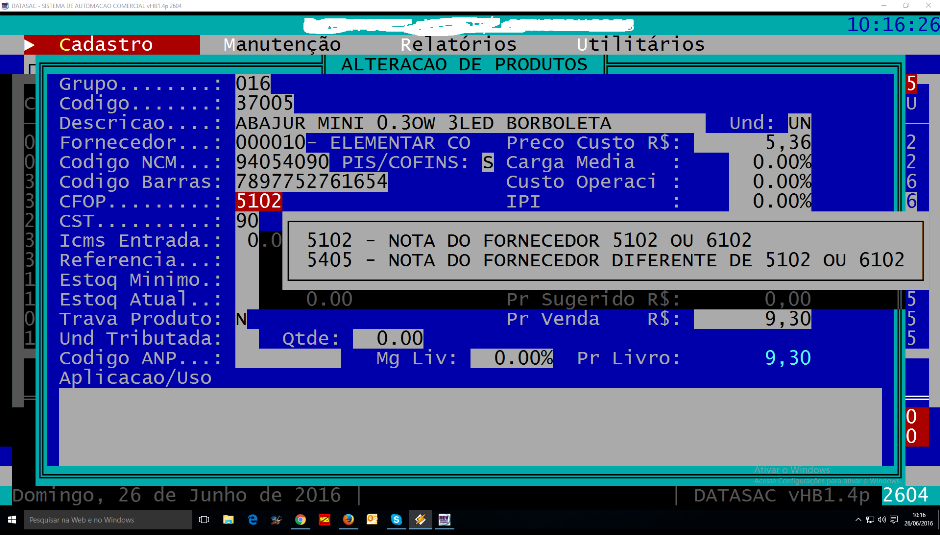Click the highlighted CFOP field 5102
Image resolution: width=940 pixels, height=535 pixels.
pyautogui.click(x=259, y=201)
